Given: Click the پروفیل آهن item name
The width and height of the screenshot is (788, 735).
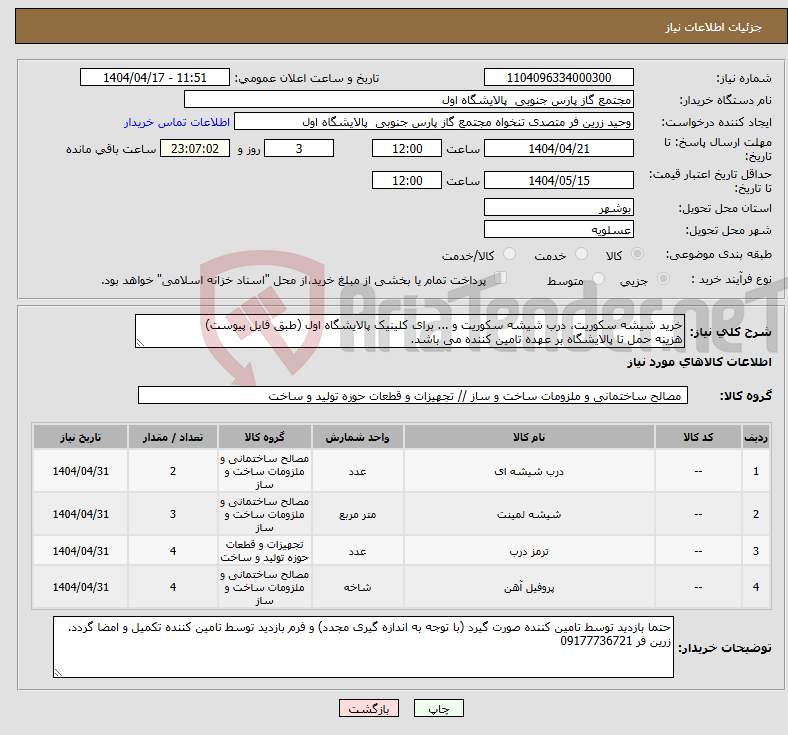Looking at the screenshot, I should point(529,587).
